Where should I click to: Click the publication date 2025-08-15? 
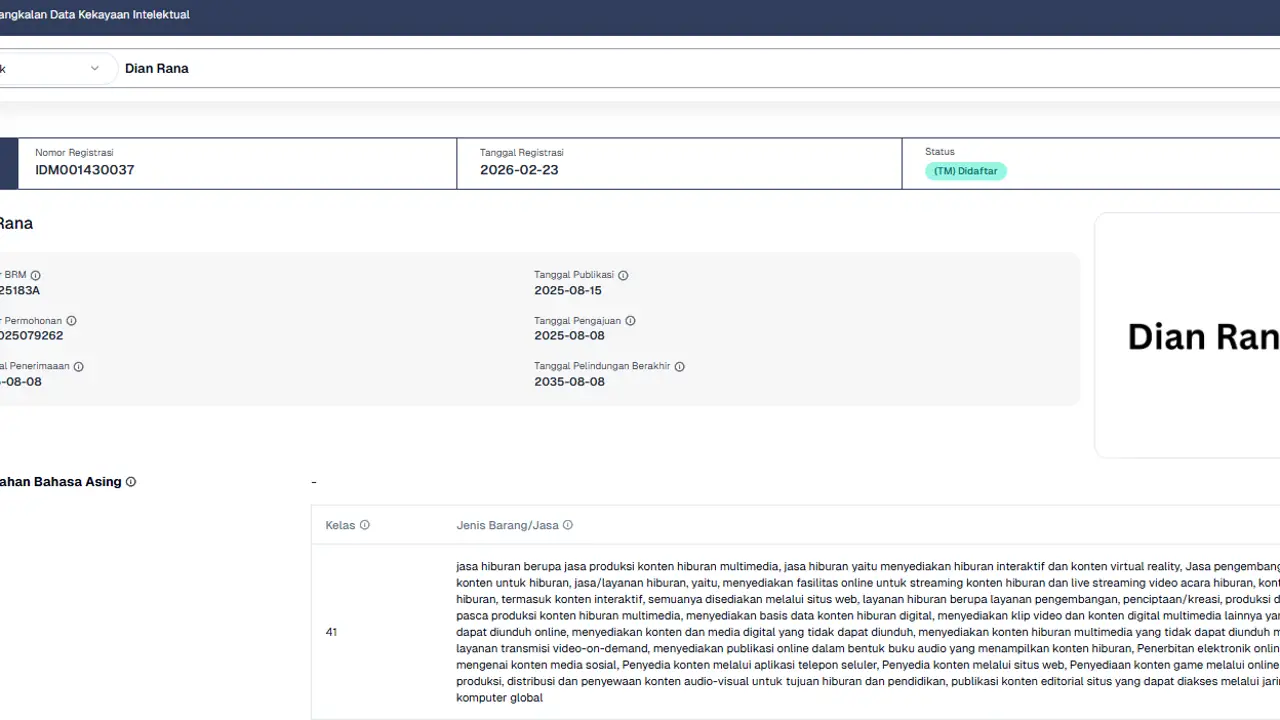click(x=568, y=291)
